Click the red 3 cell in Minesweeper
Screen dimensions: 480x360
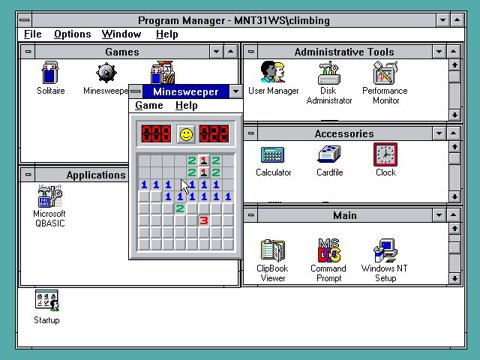click(204, 220)
